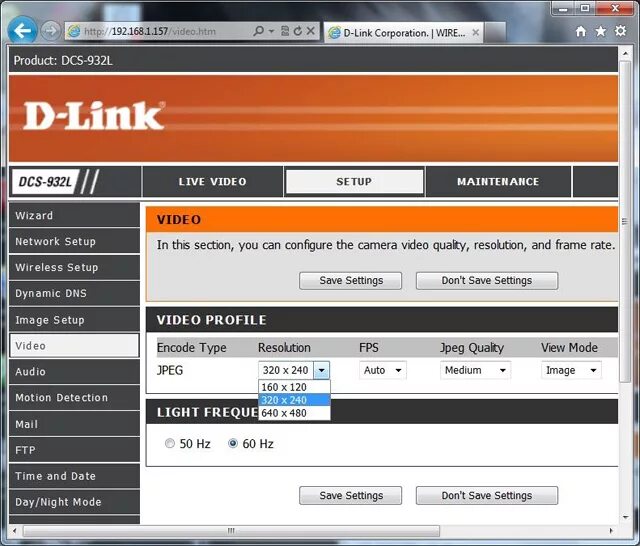Image resolution: width=640 pixels, height=546 pixels.
Task: Click the DCS-932L model badge
Action: pos(45,181)
